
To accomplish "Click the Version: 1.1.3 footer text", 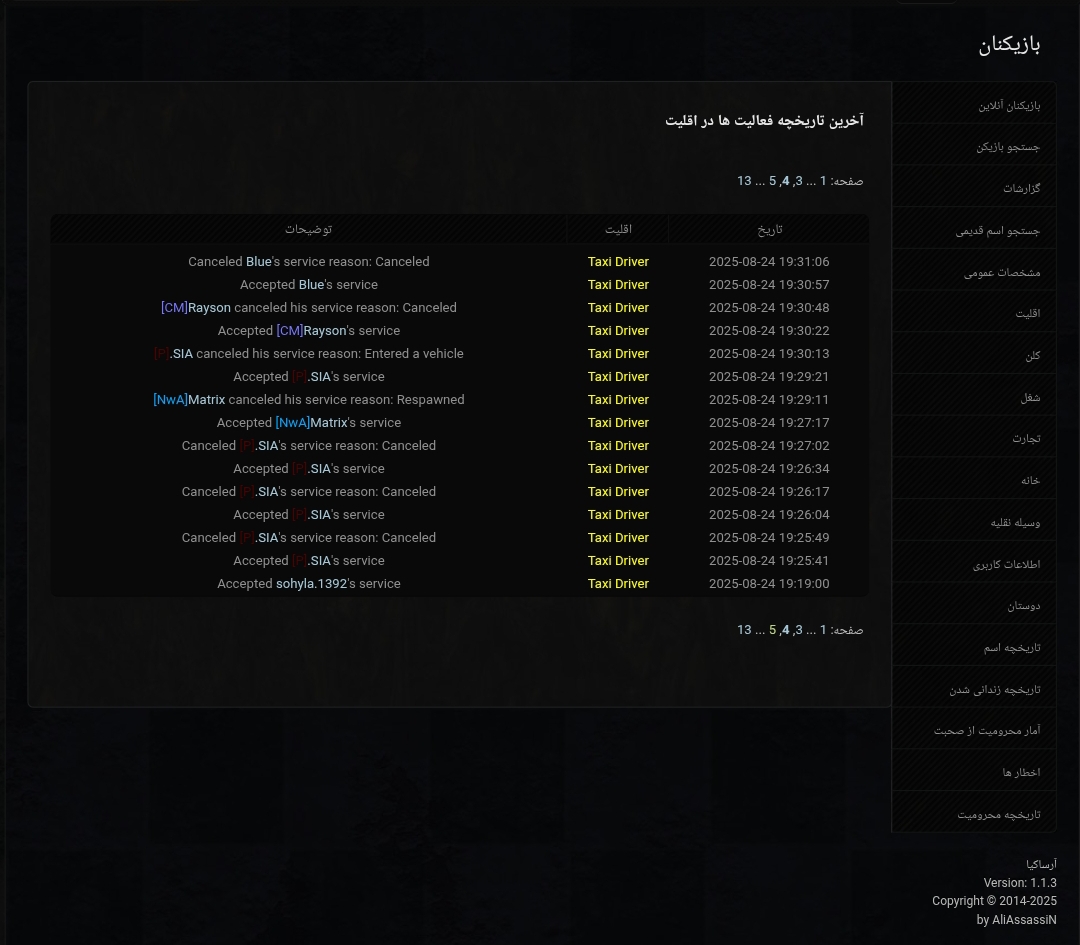I will point(1019,882).
